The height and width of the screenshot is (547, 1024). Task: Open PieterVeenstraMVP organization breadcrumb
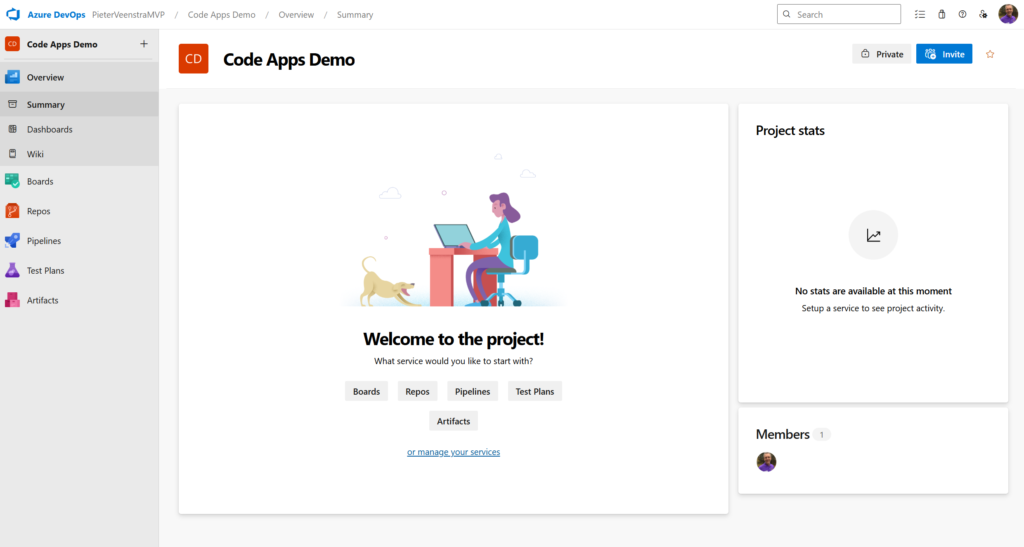point(128,14)
